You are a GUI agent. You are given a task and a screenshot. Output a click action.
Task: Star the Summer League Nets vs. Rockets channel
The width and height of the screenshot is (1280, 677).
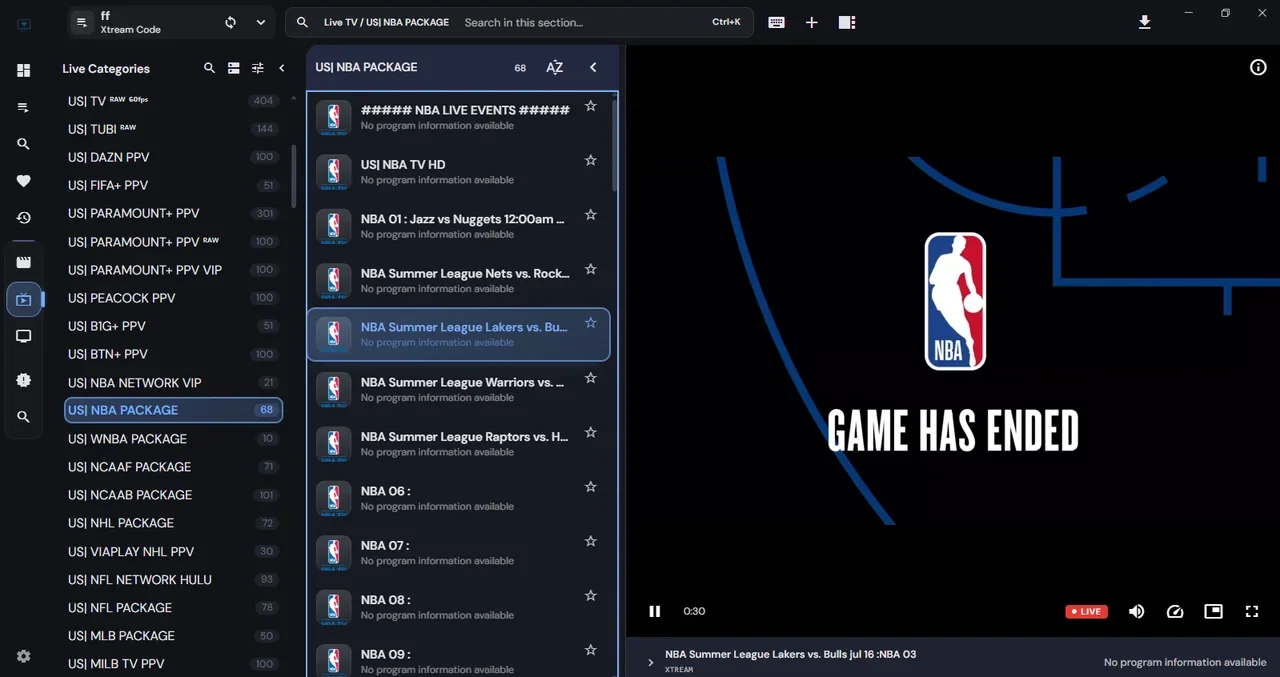[x=590, y=269]
